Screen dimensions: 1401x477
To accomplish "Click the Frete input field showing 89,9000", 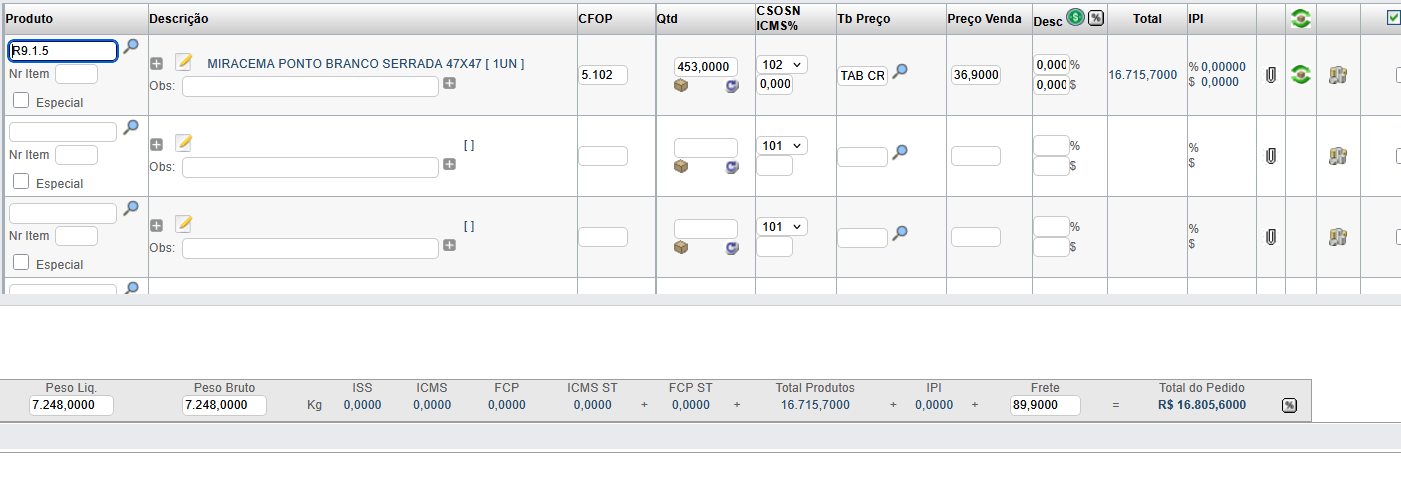I will point(1044,405).
